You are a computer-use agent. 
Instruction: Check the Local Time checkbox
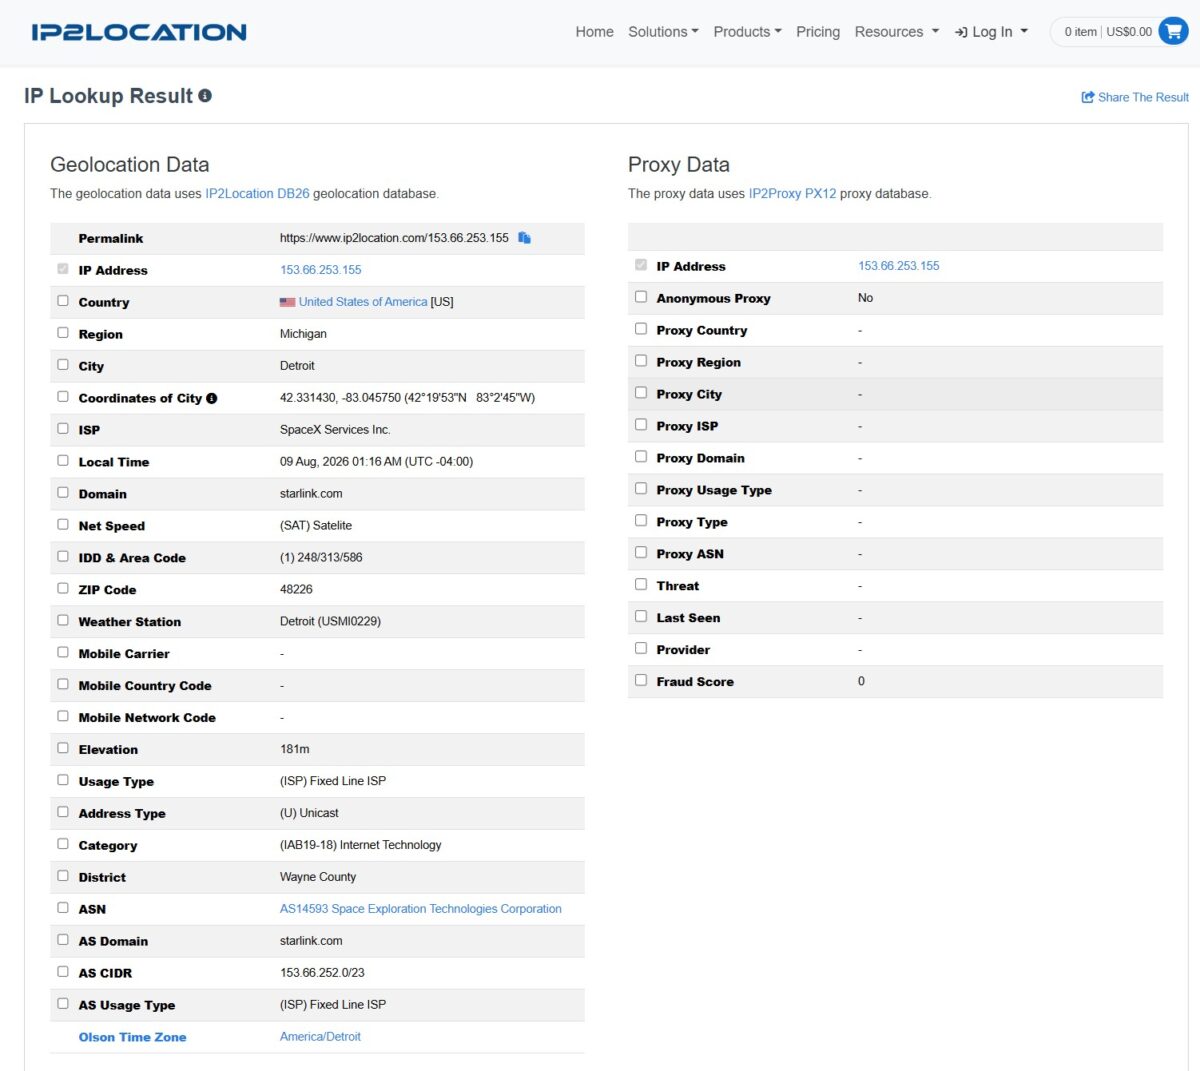(x=63, y=461)
